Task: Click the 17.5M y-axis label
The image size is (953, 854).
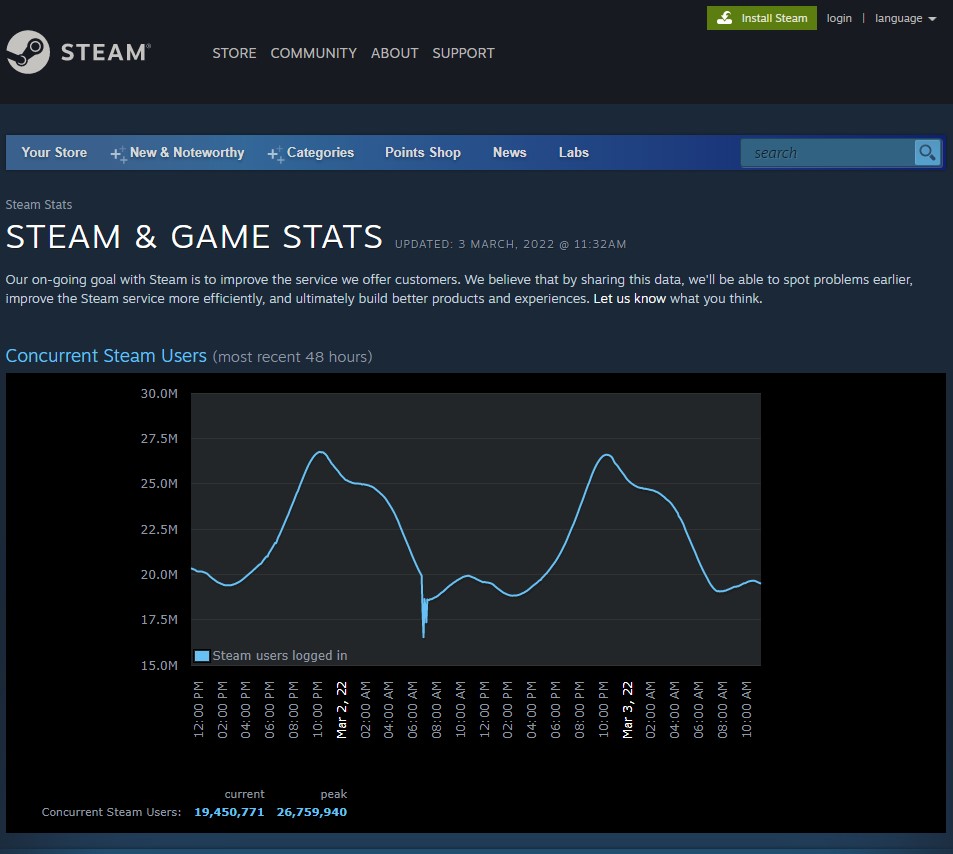Action: click(159, 619)
